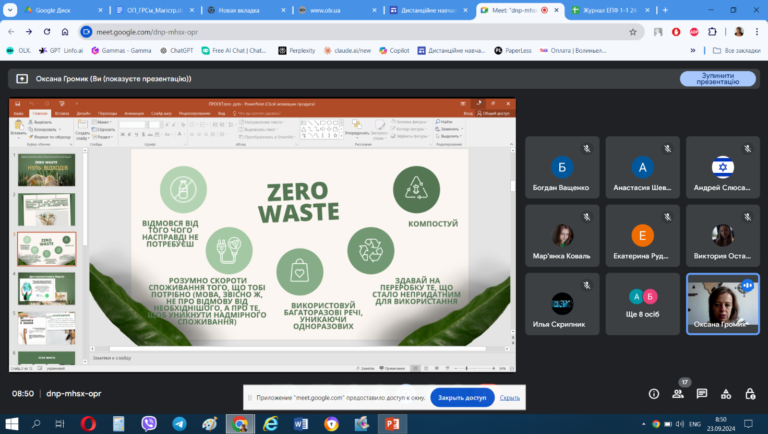Screen dimensions: 768x434
Task: Open the in-call chat panel
Action: (702, 394)
